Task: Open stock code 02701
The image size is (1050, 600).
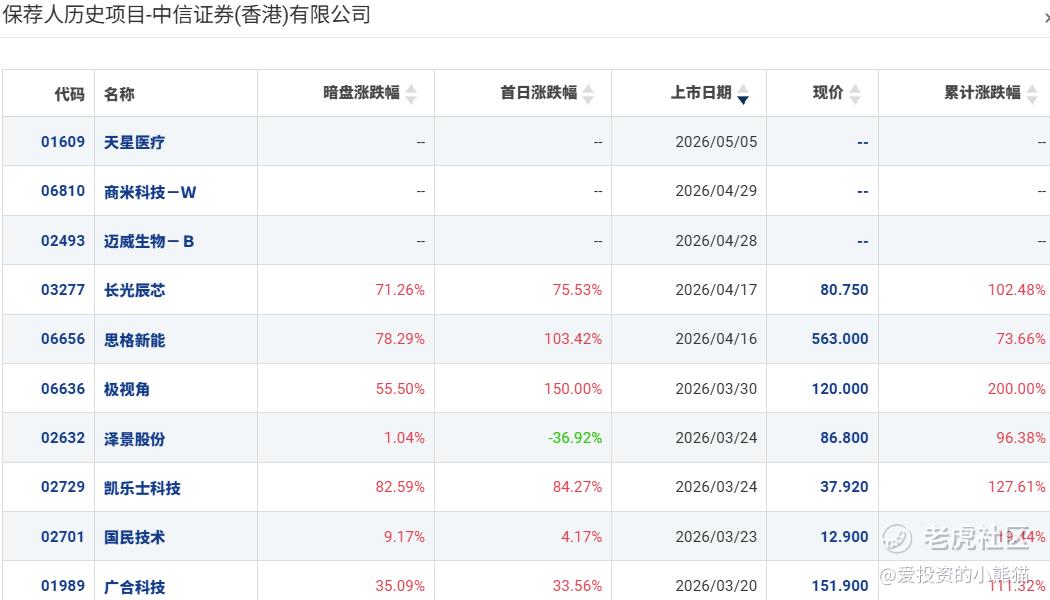Action: [x=63, y=537]
